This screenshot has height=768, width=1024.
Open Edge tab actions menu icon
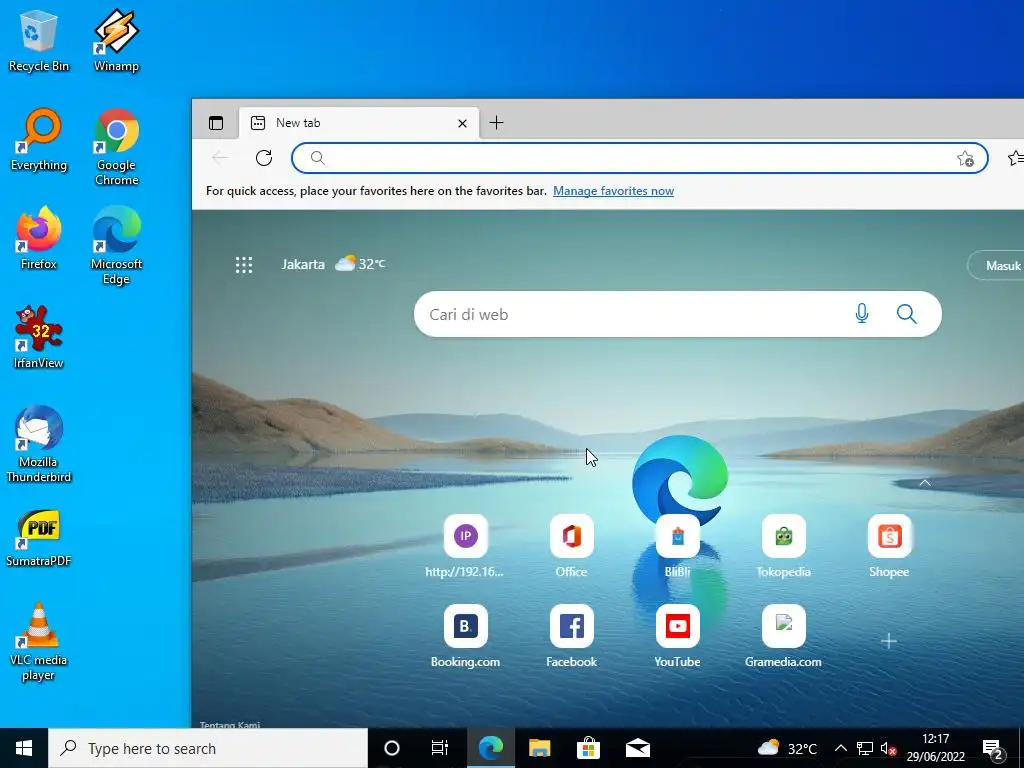pyautogui.click(x=216, y=123)
